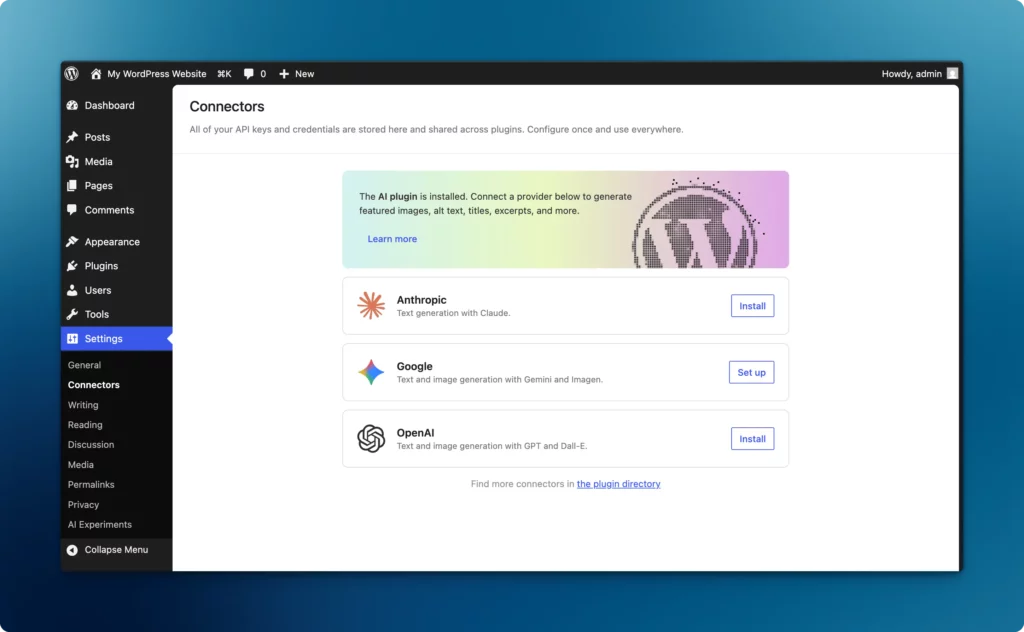Click the Settings sliders icon
Screen dimensions: 1024x632
coord(72,338)
